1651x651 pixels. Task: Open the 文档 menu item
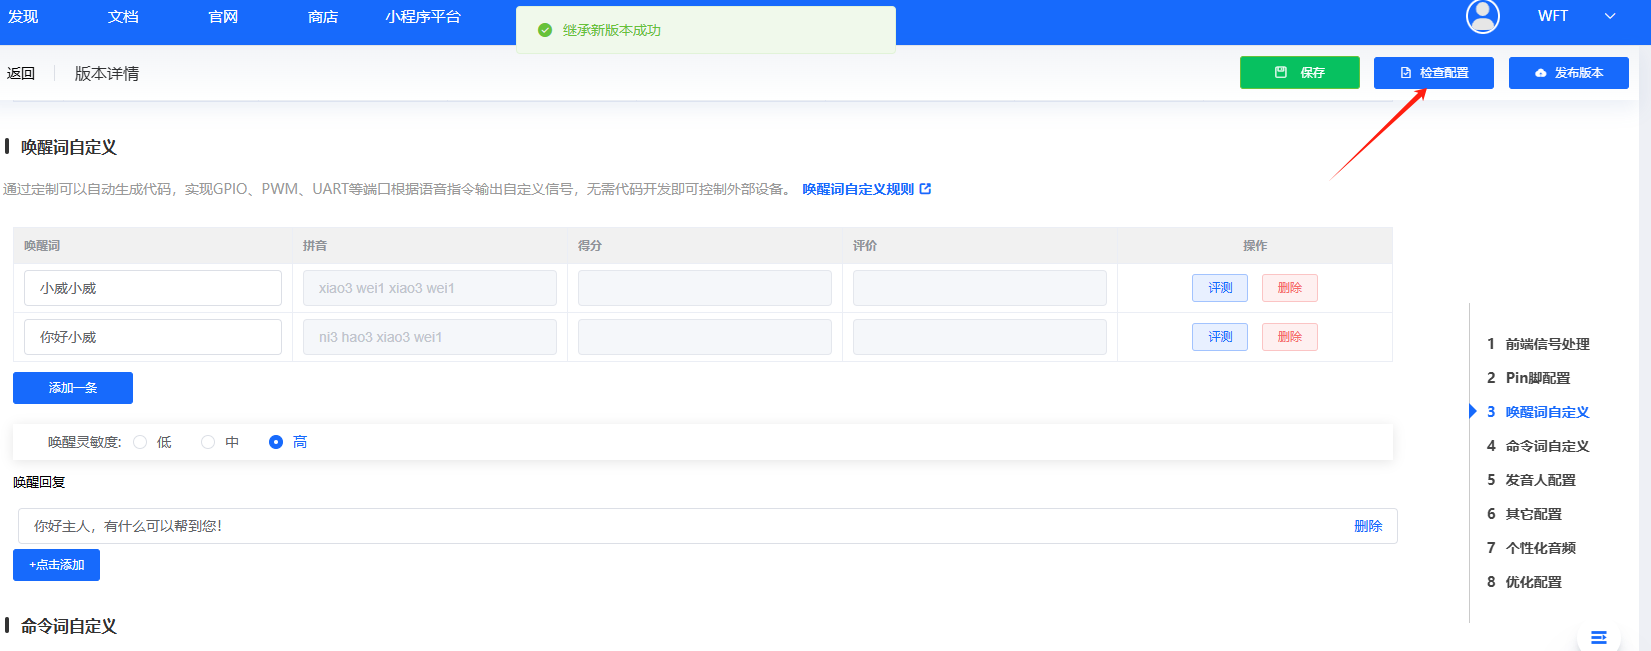(x=123, y=17)
